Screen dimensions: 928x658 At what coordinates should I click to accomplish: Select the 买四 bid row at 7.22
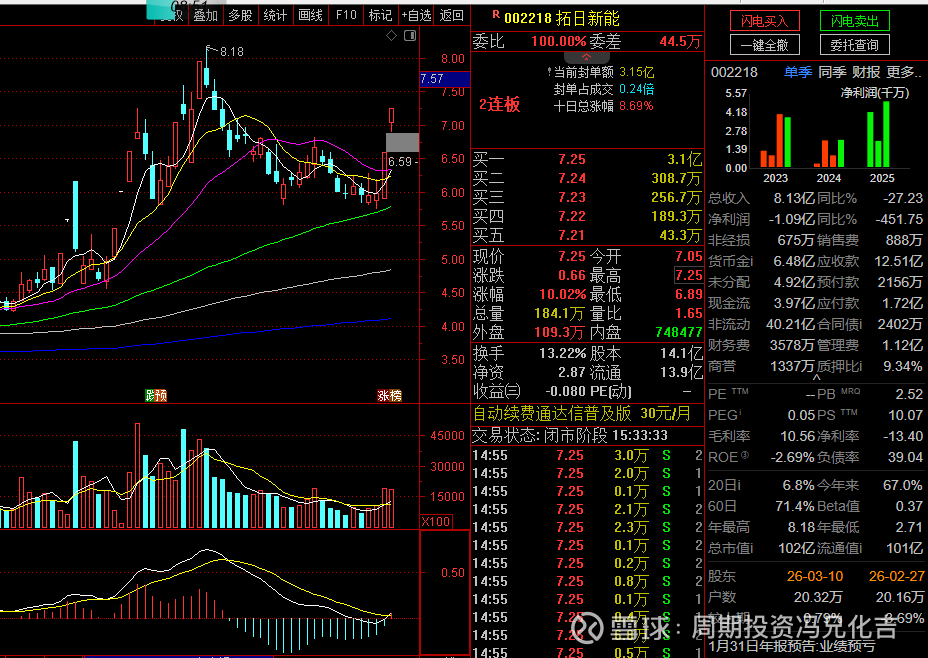click(x=588, y=216)
